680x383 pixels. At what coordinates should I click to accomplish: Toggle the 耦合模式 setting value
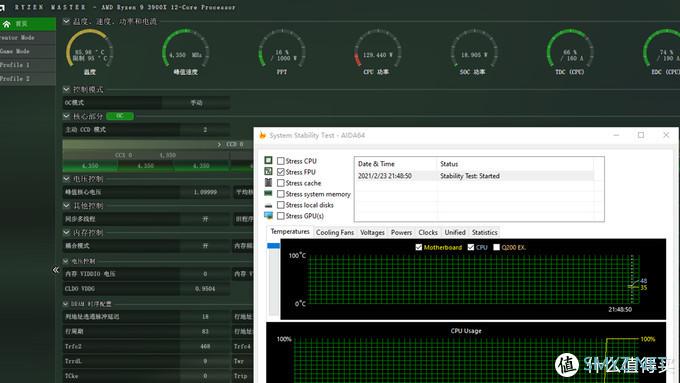pyautogui.click(x=205, y=246)
